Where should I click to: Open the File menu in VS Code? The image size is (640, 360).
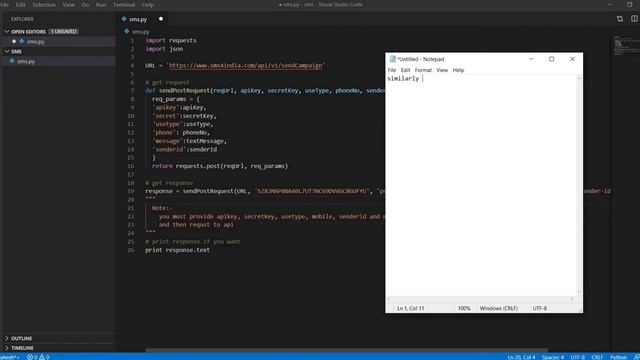coord(4,5)
